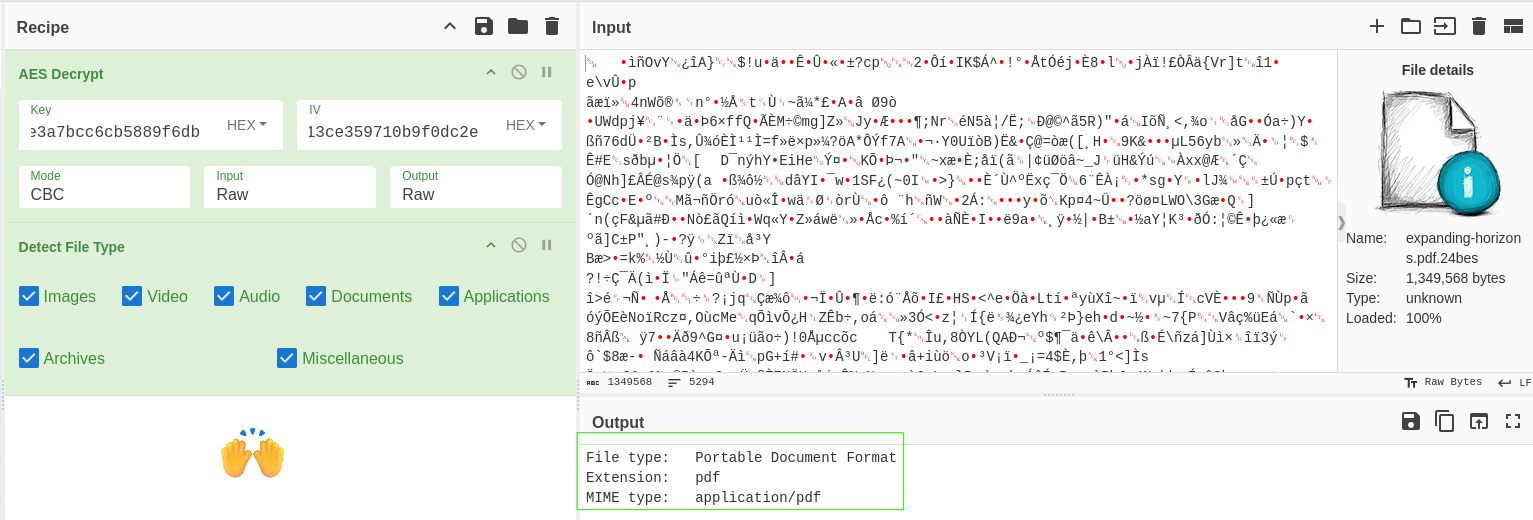Viewport: 1533px width, 520px height.
Task: Uncheck the Archives checkbox
Action: click(29, 358)
